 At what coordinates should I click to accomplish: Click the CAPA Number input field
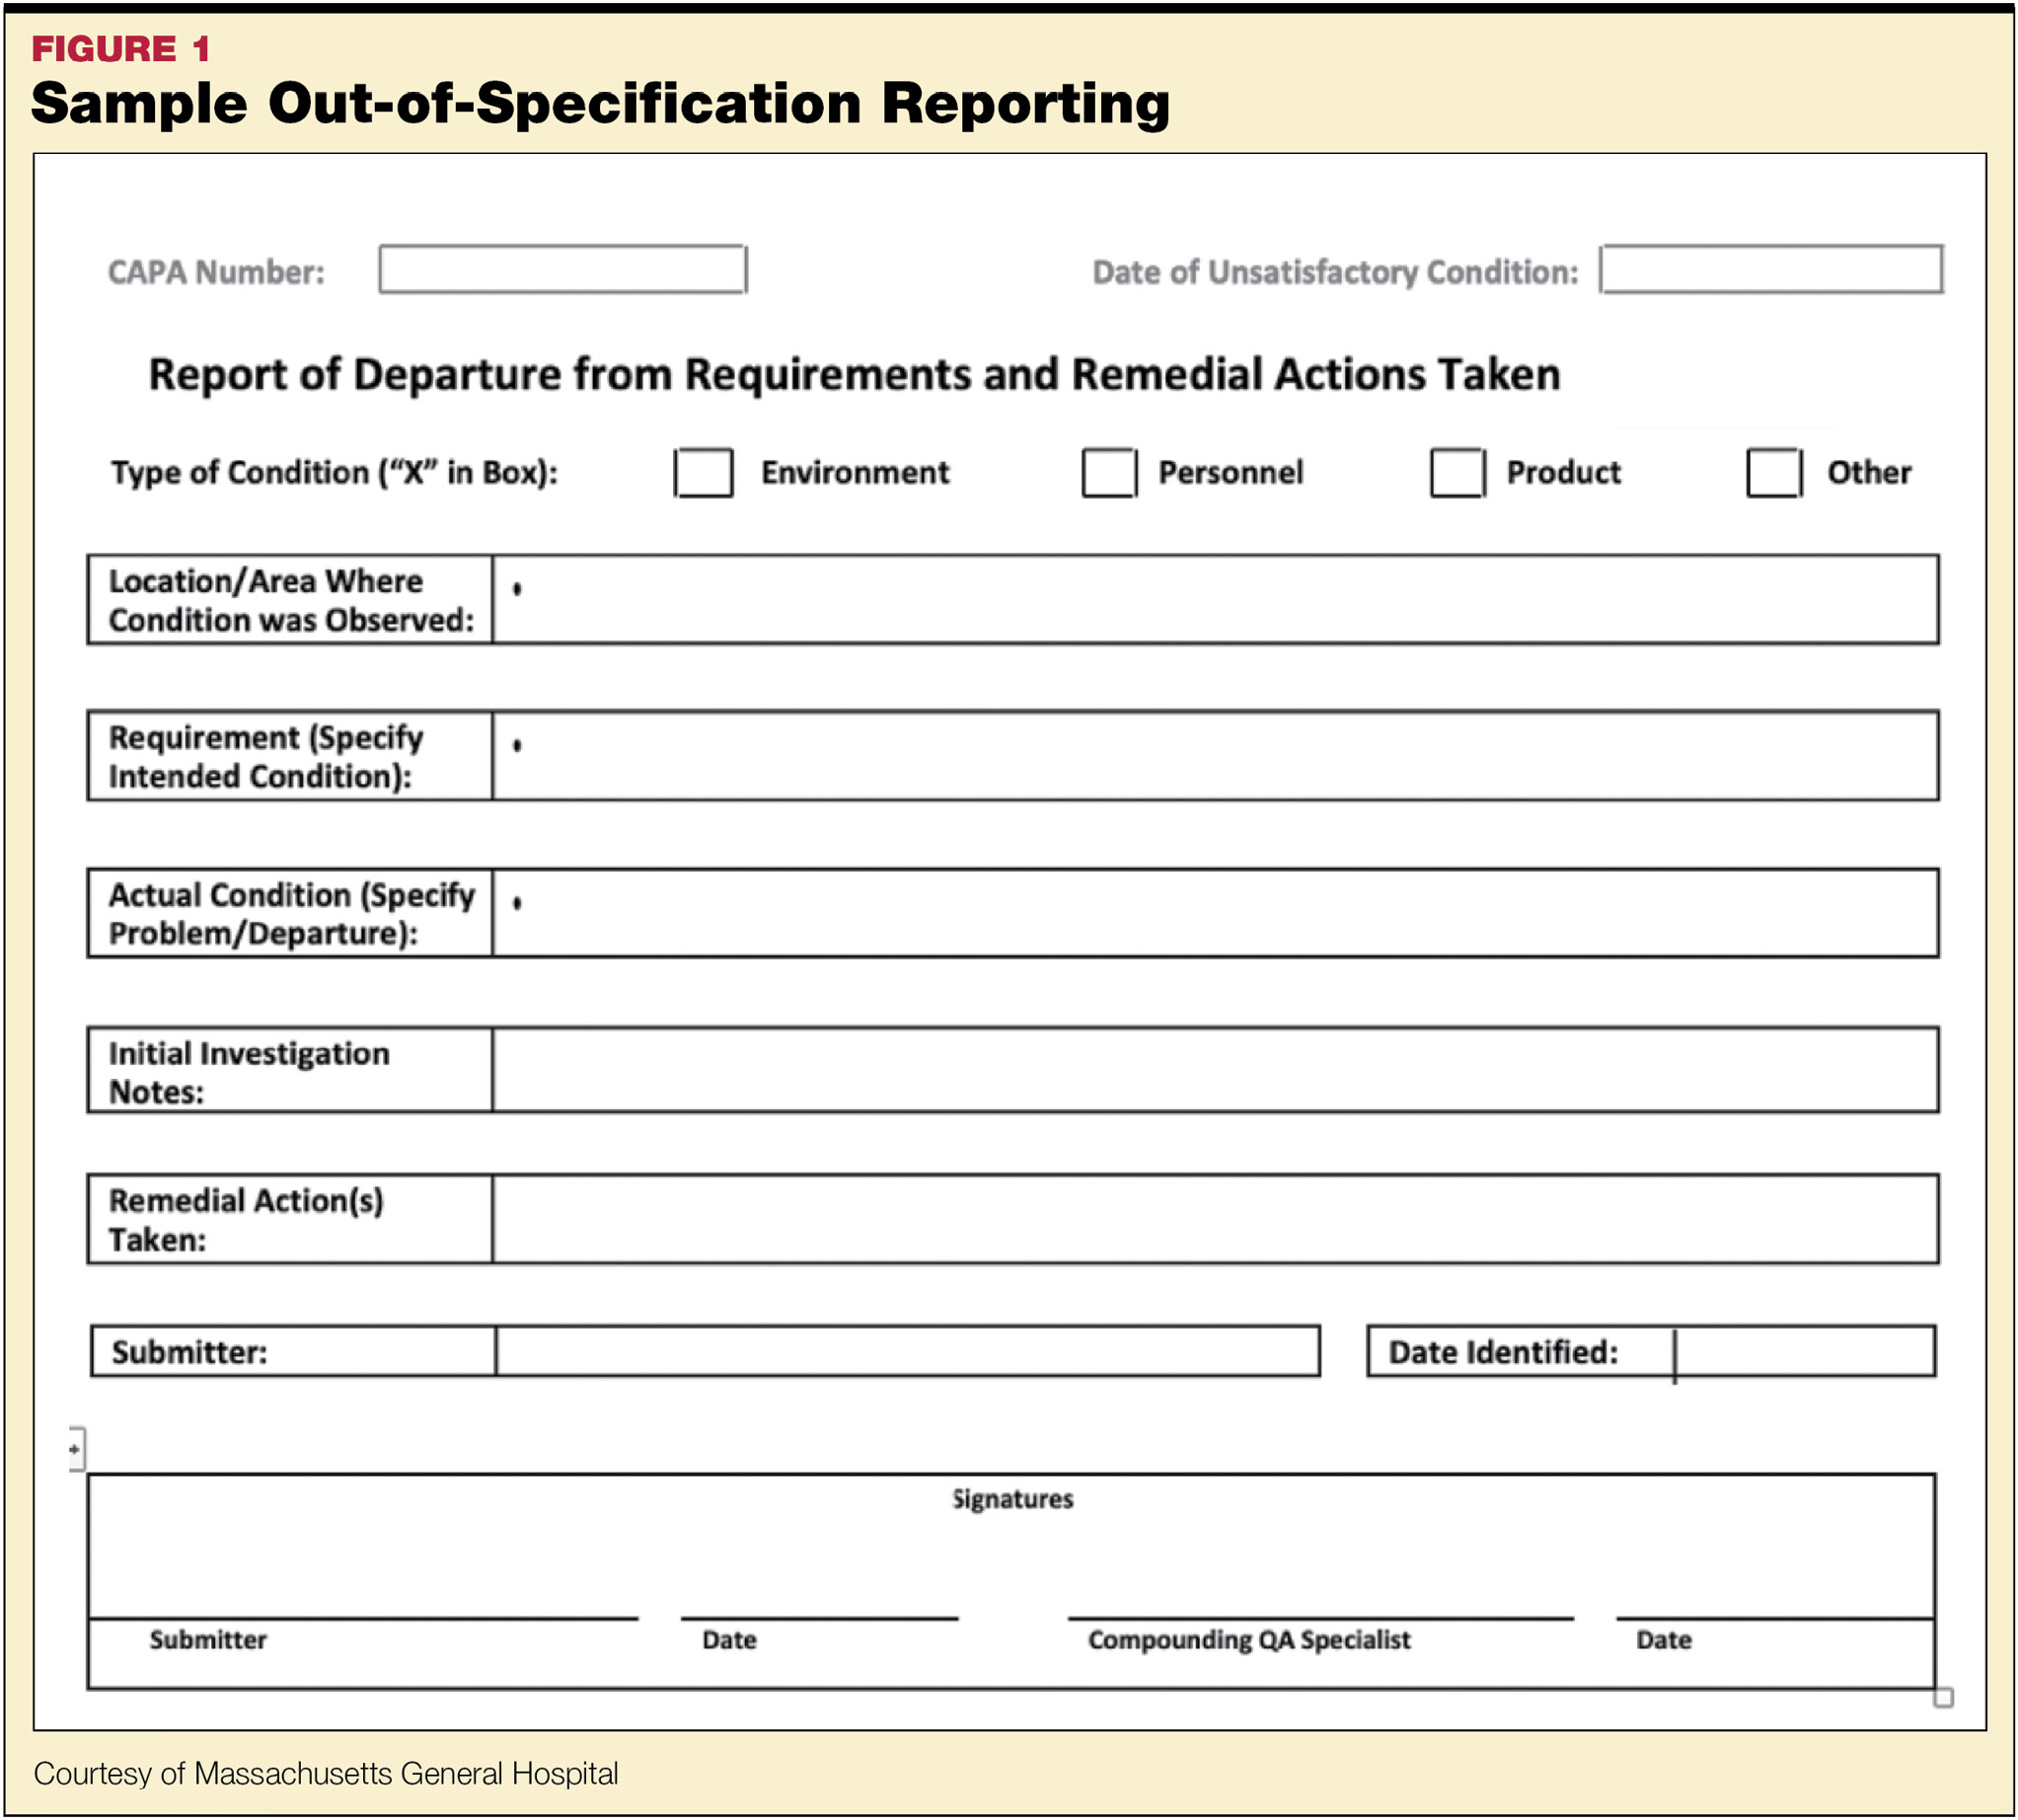pyautogui.click(x=562, y=269)
